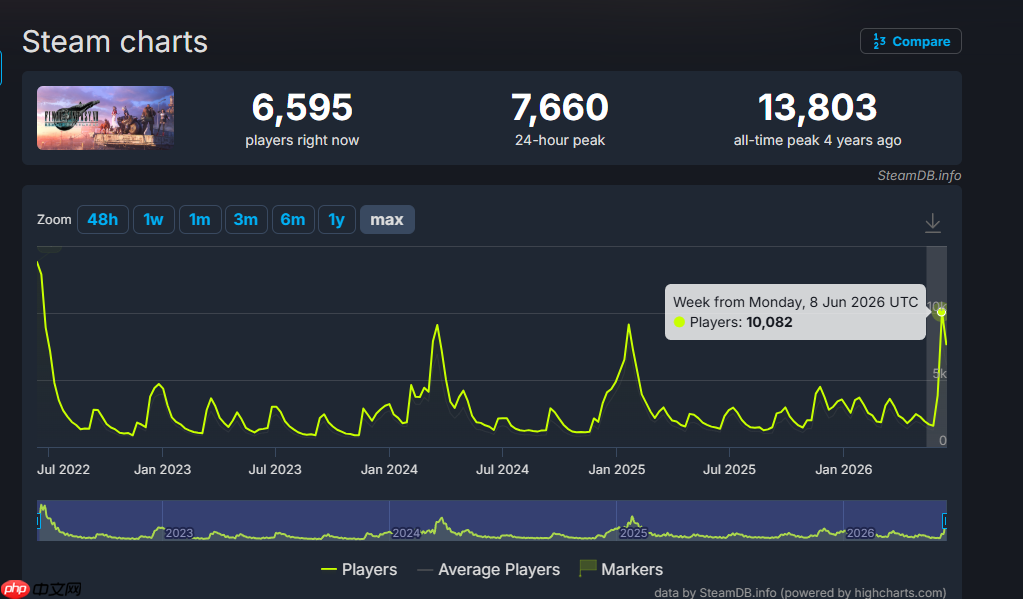1023x599 pixels.
Task: Set chart zoom to 3m
Action: point(246,219)
